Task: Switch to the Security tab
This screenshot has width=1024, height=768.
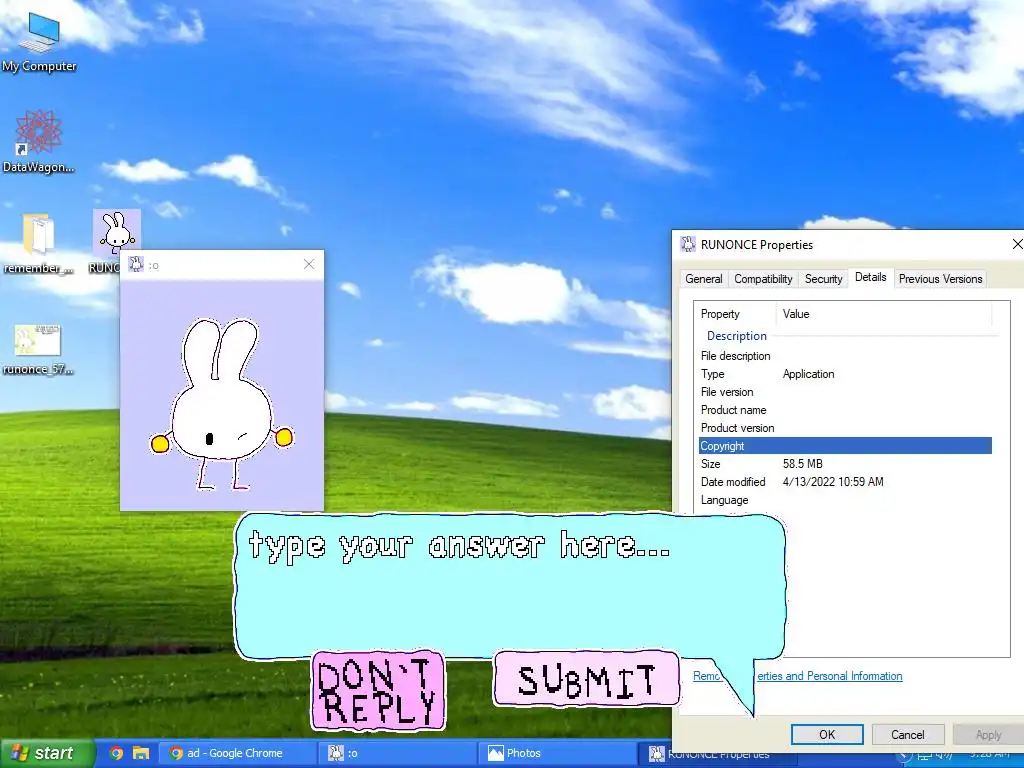Action: 823,279
